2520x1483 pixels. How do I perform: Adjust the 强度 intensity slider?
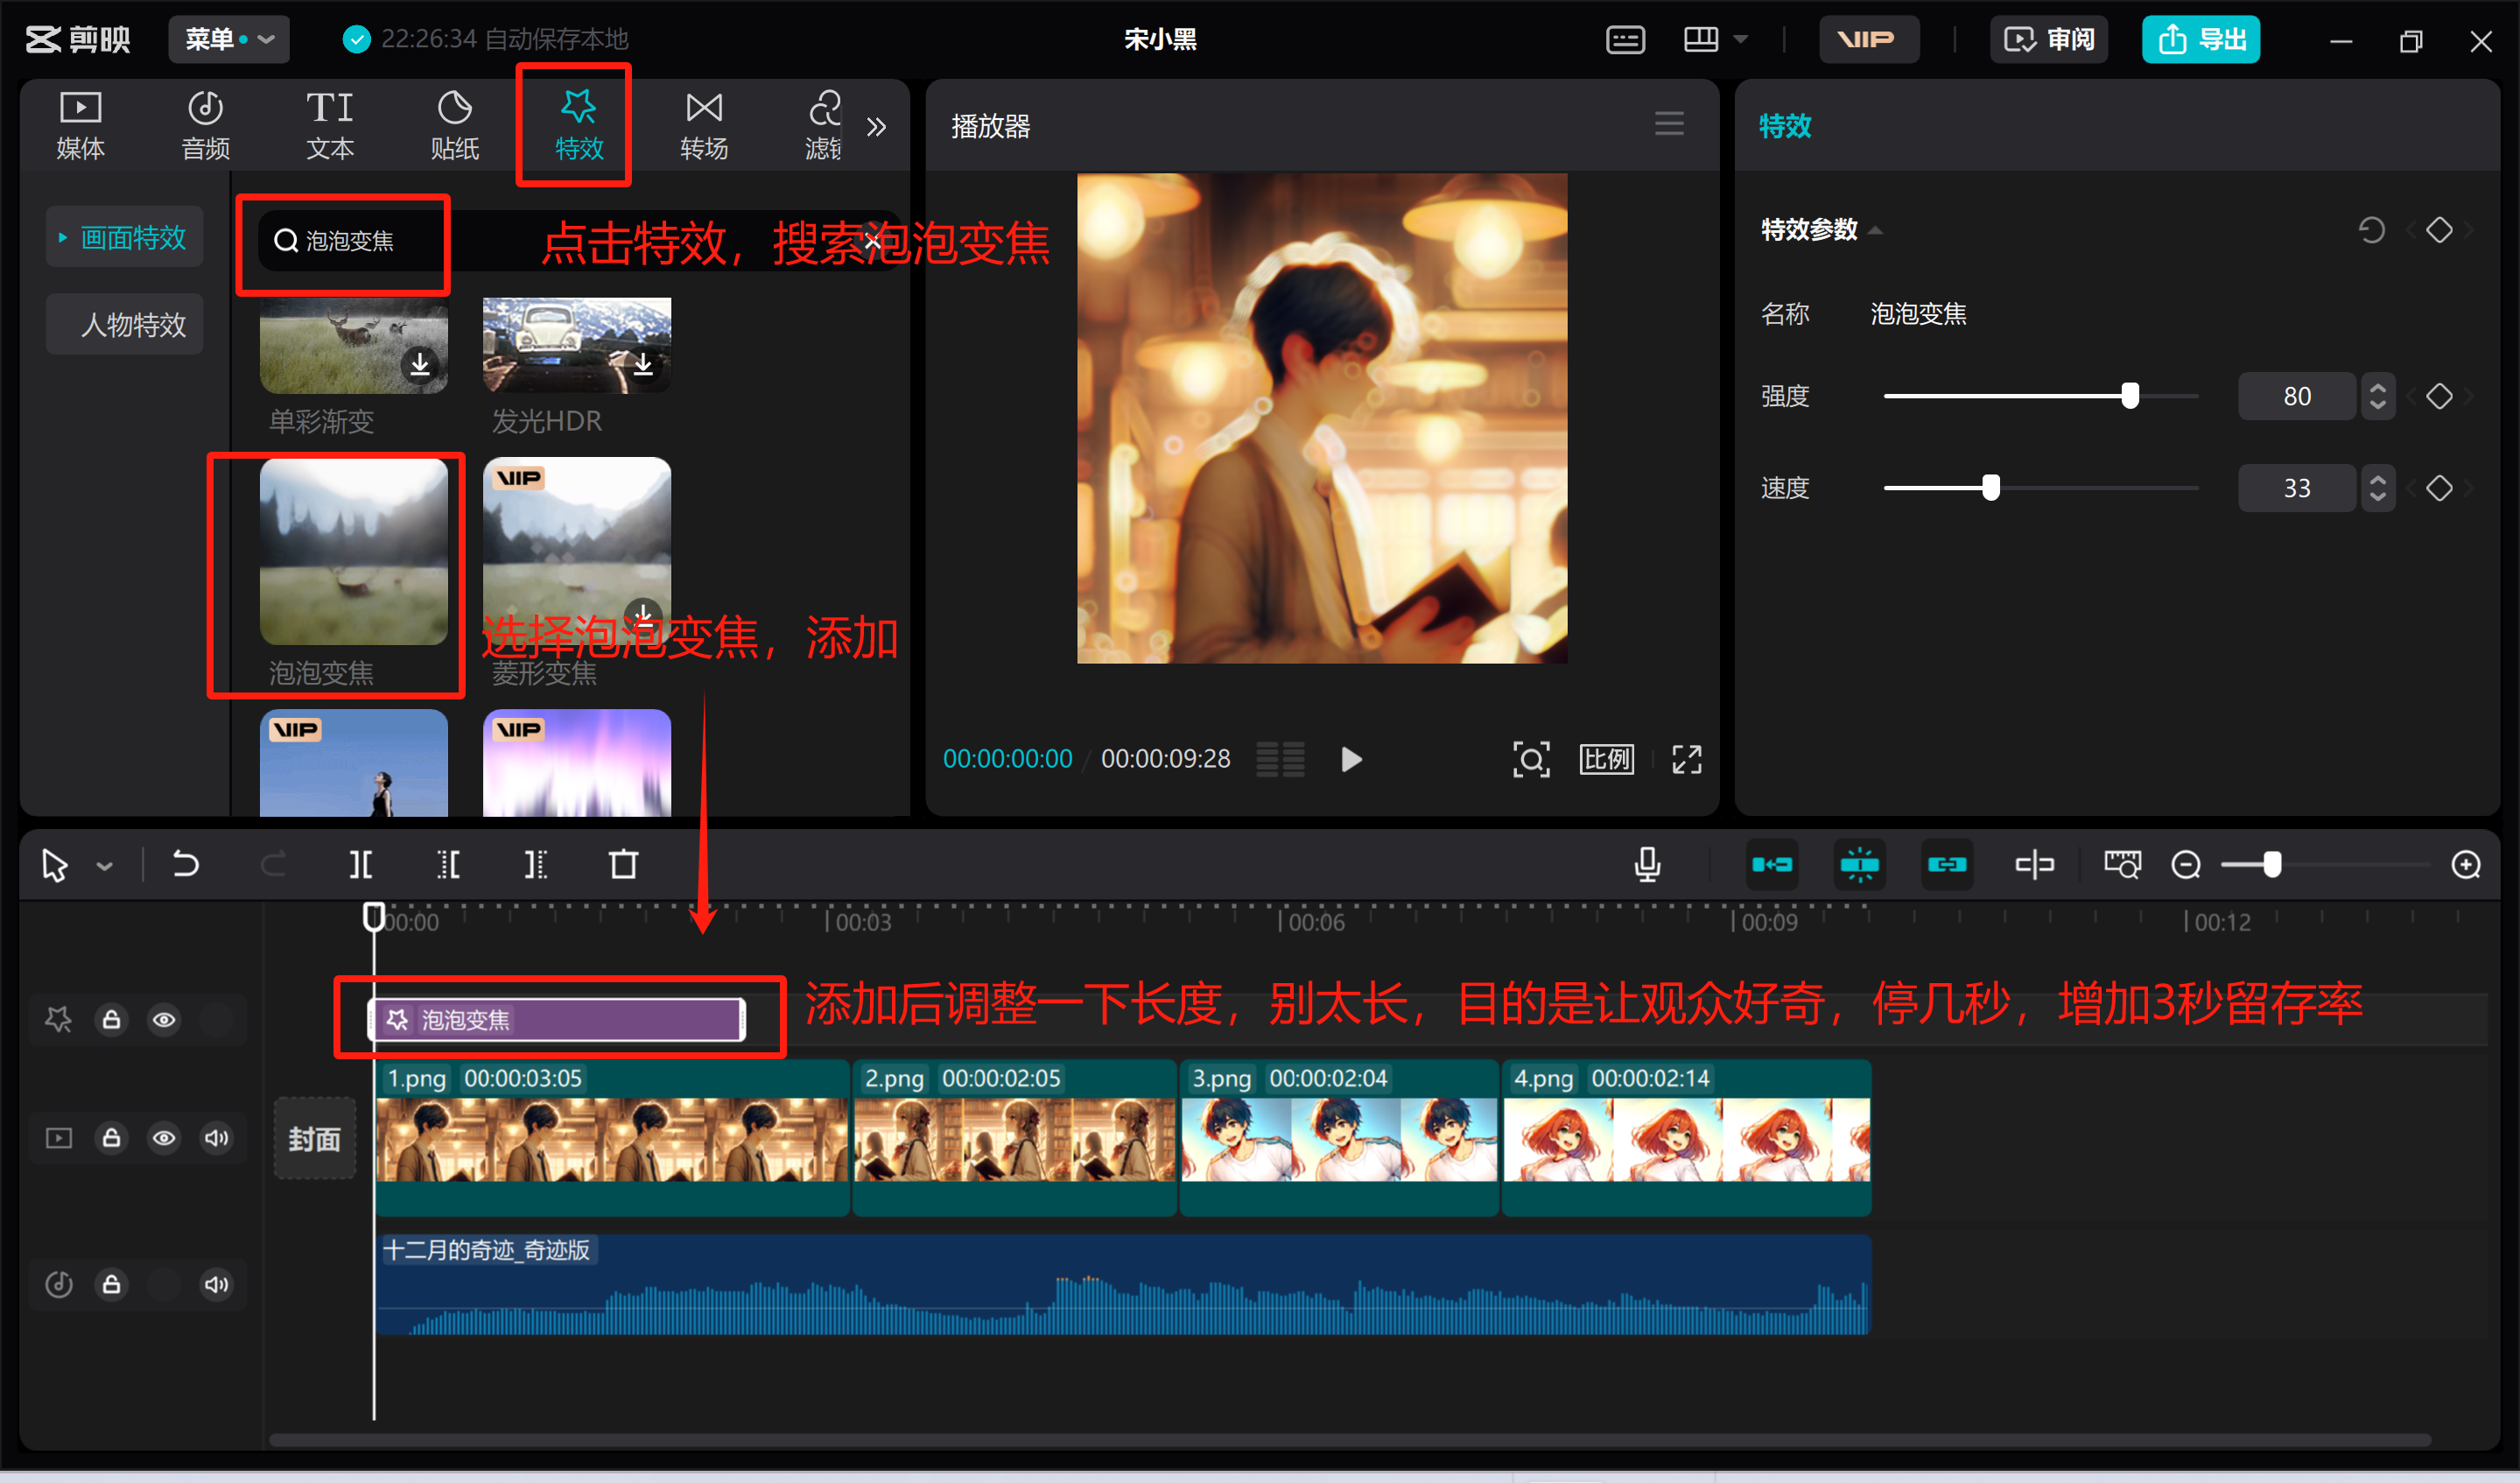click(x=2130, y=396)
